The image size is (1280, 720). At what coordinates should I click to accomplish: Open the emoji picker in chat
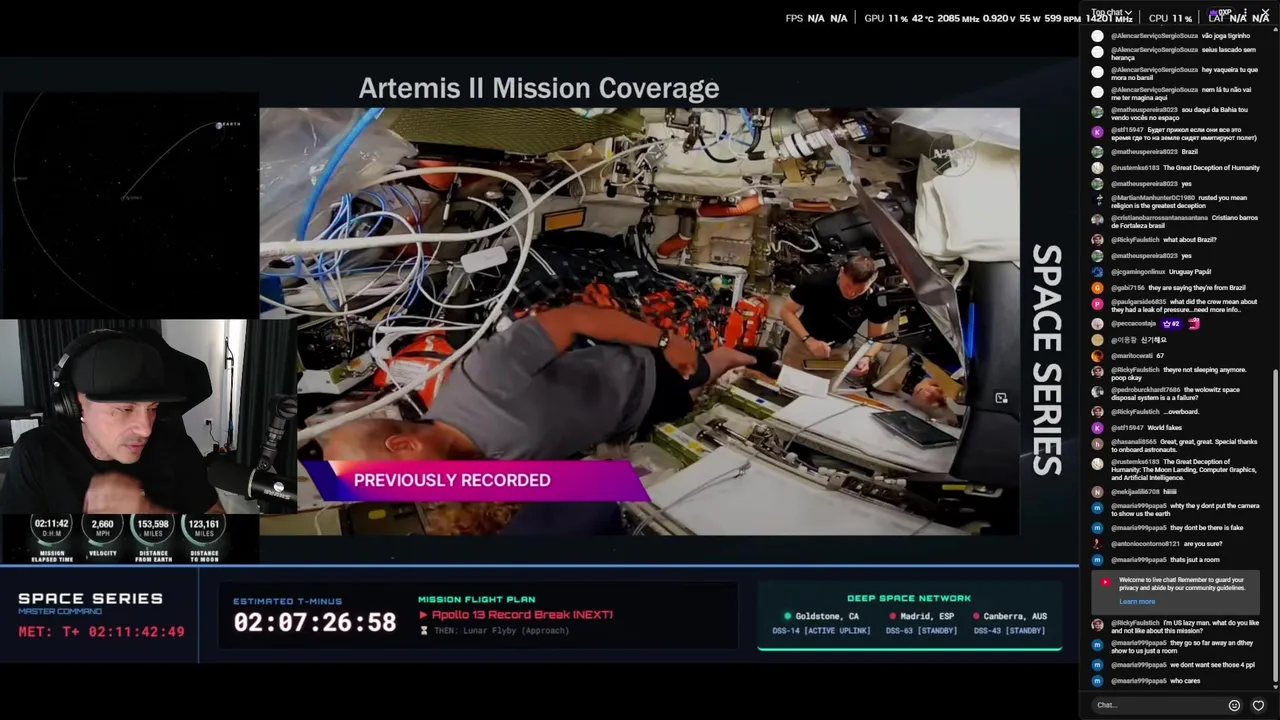(1234, 705)
